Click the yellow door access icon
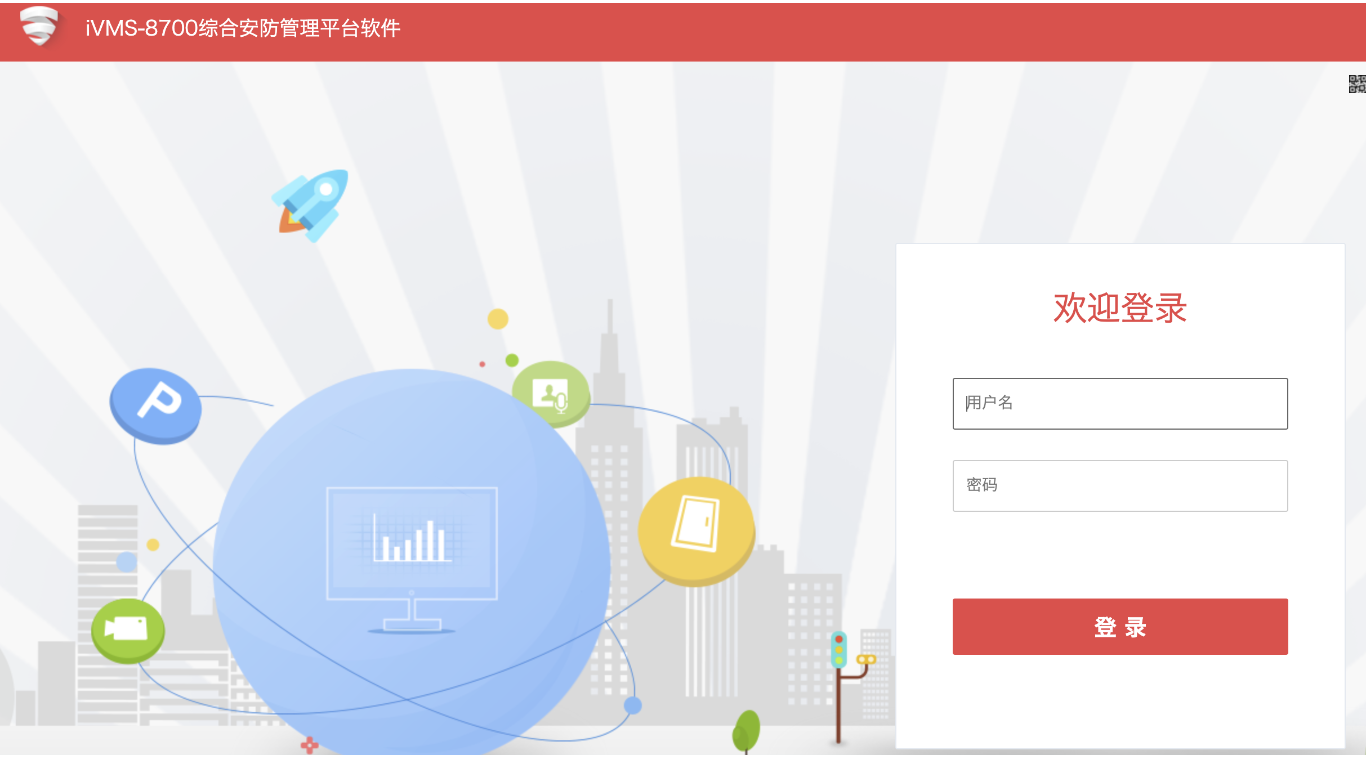This screenshot has width=1369, height=763. [696, 530]
